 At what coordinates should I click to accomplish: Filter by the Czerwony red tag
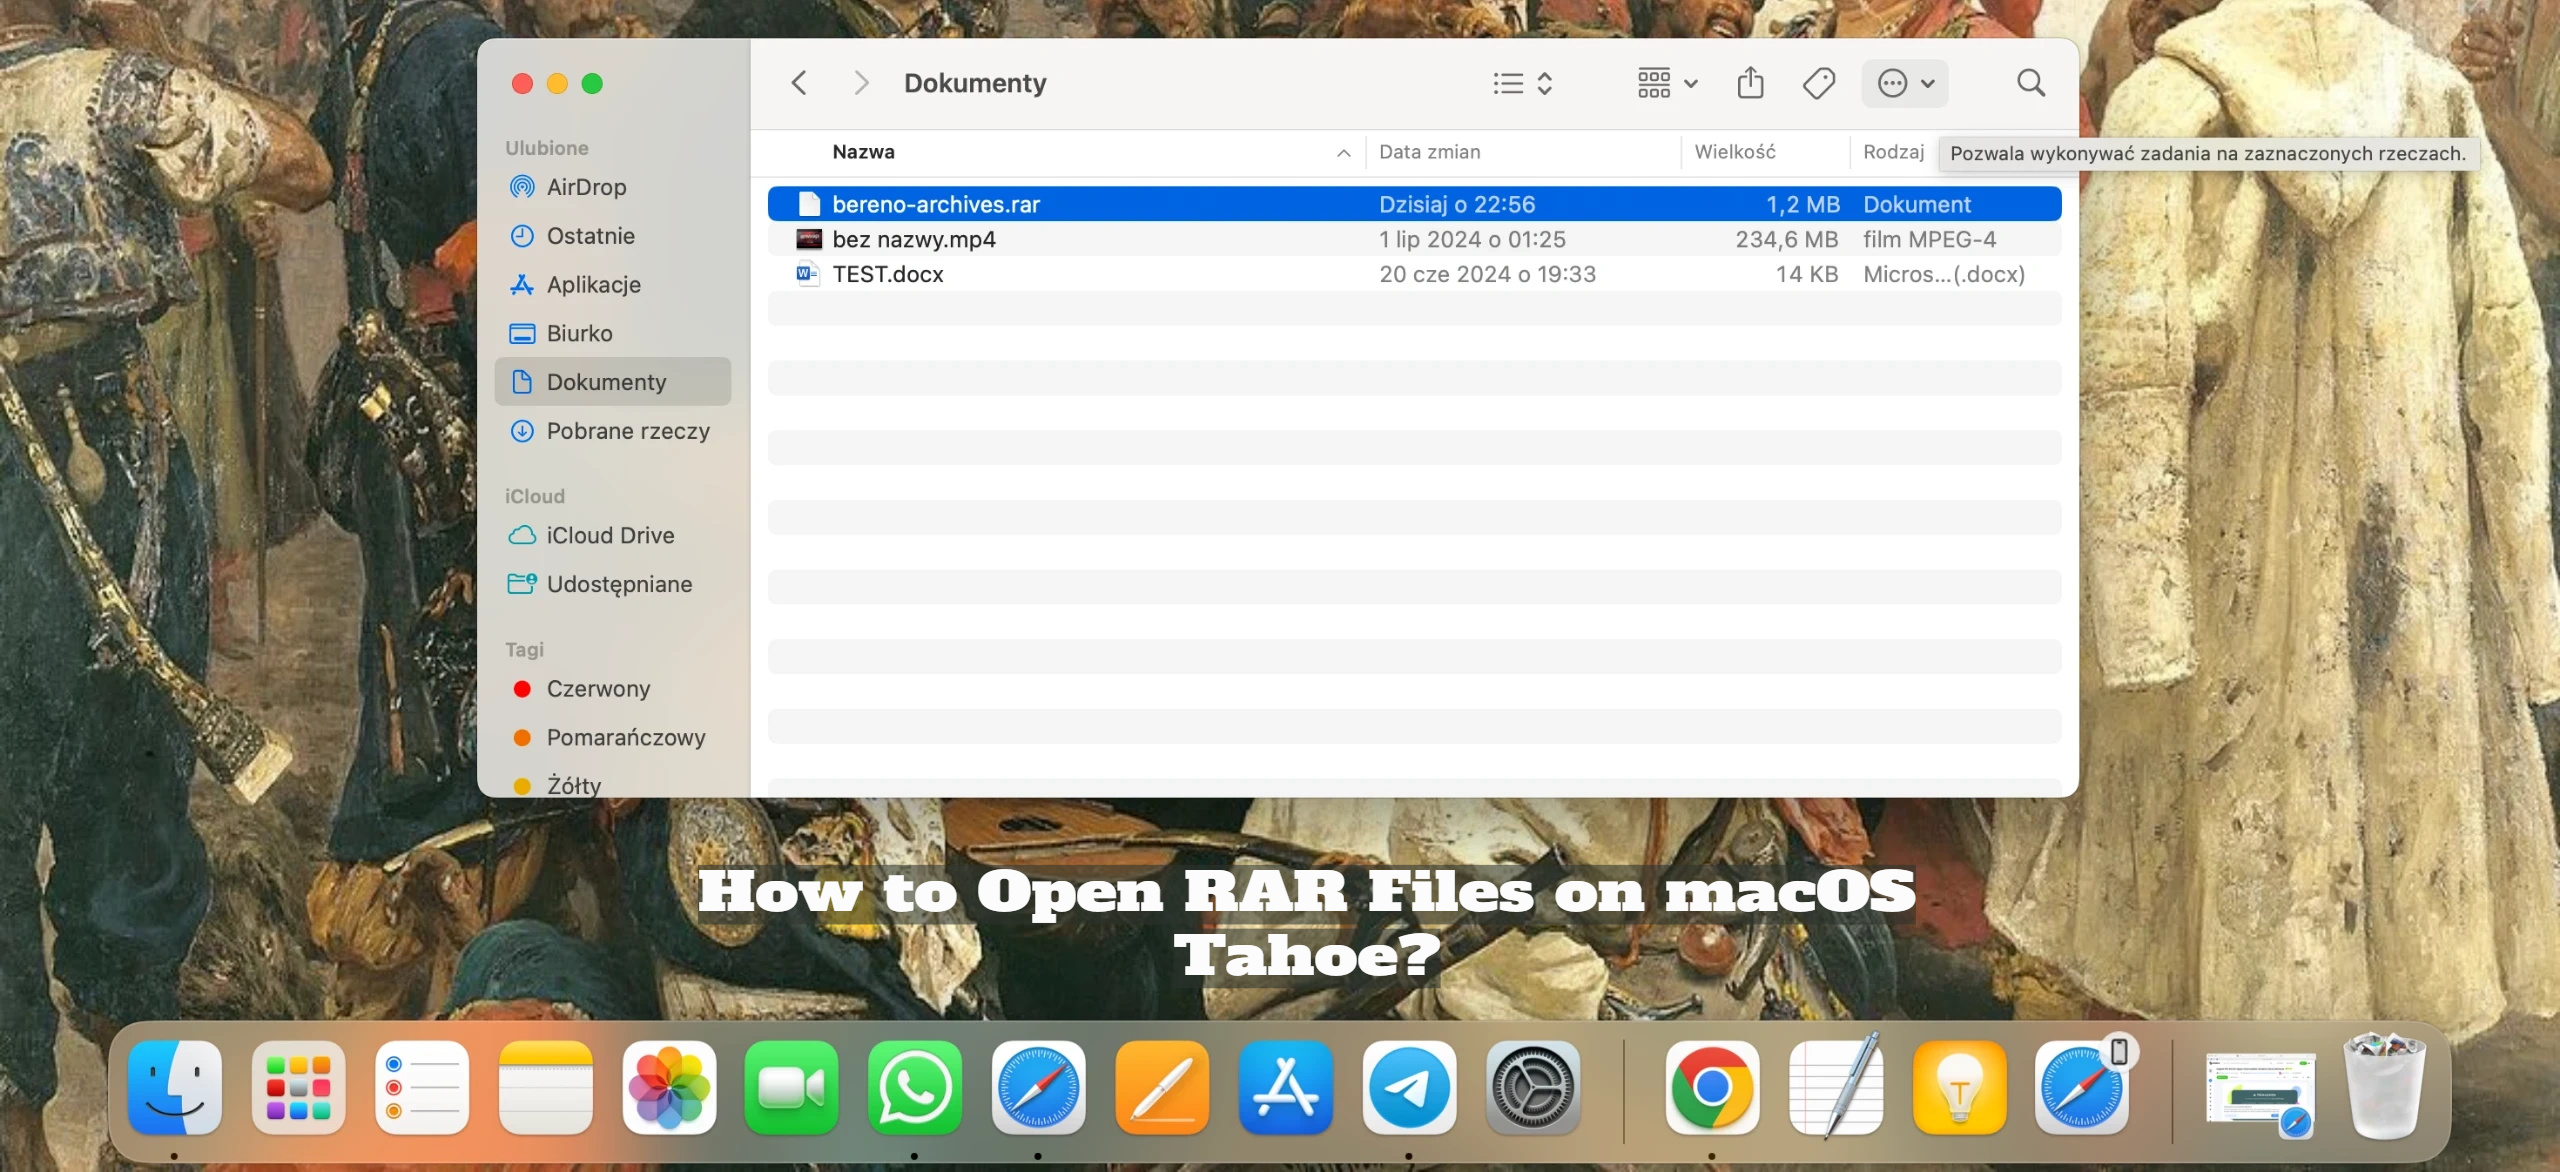click(x=598, y=689)
